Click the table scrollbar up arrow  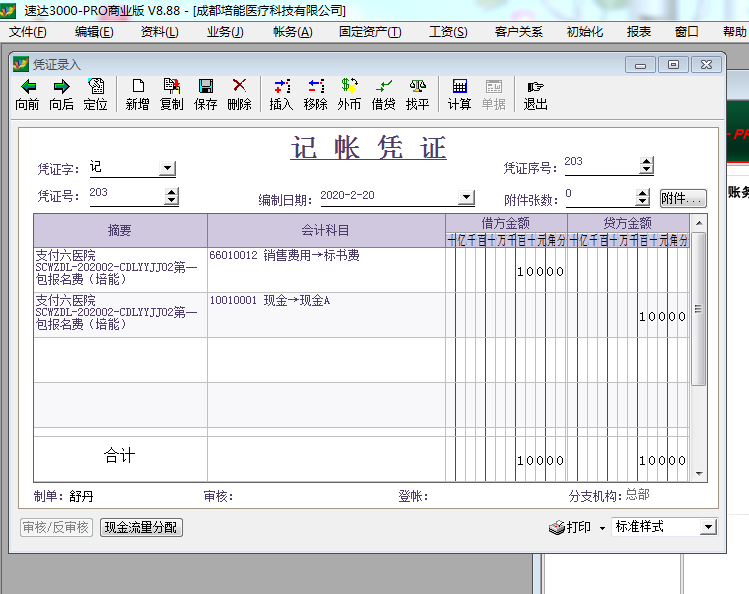click(x=699, y=223)
